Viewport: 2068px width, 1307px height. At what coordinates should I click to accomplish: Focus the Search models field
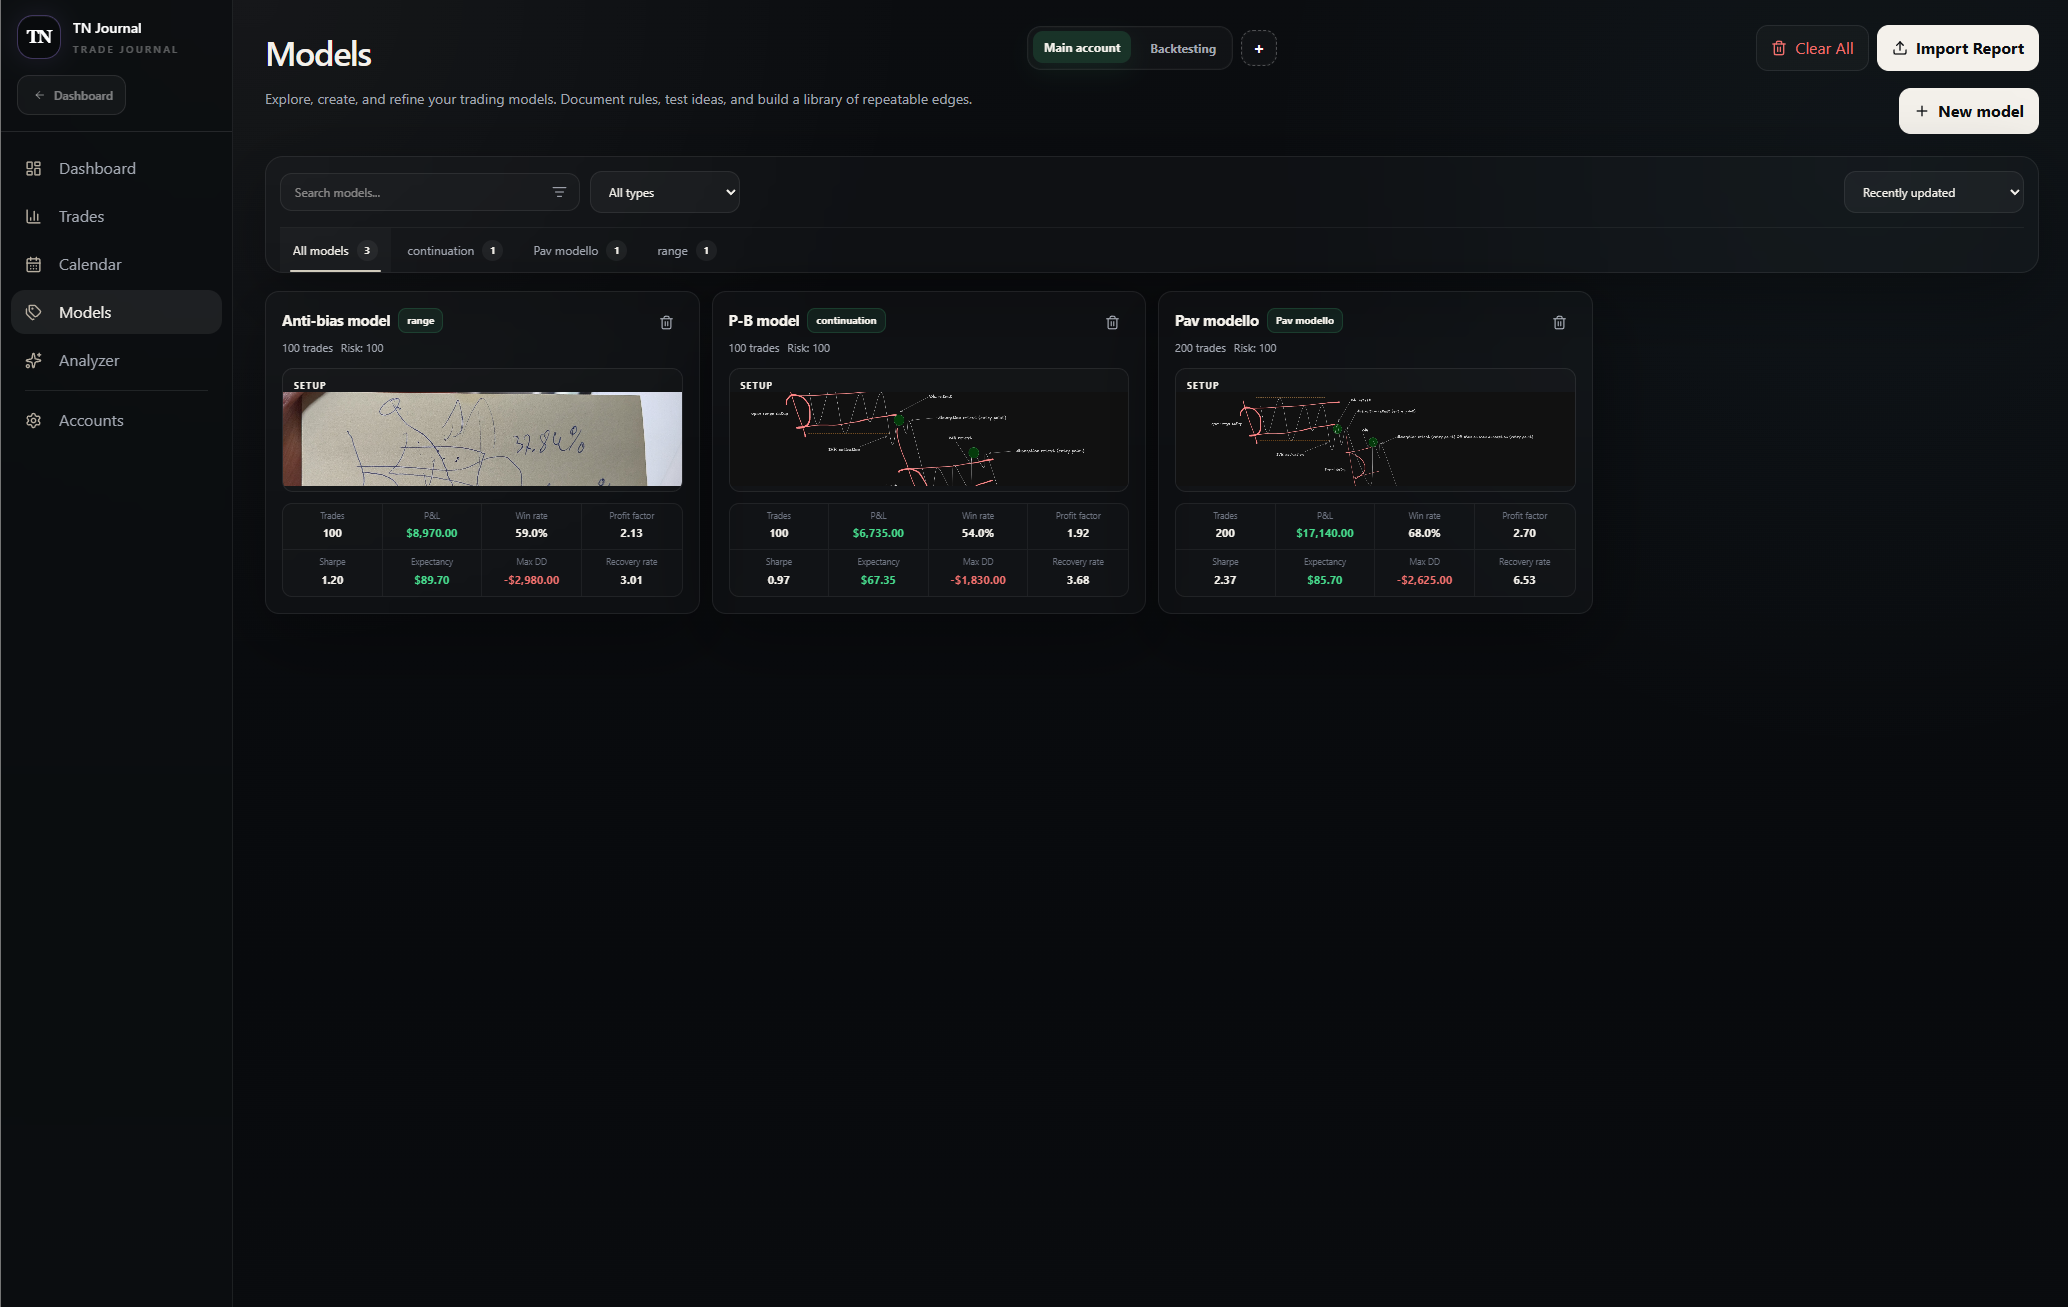[x=430, y=192]
